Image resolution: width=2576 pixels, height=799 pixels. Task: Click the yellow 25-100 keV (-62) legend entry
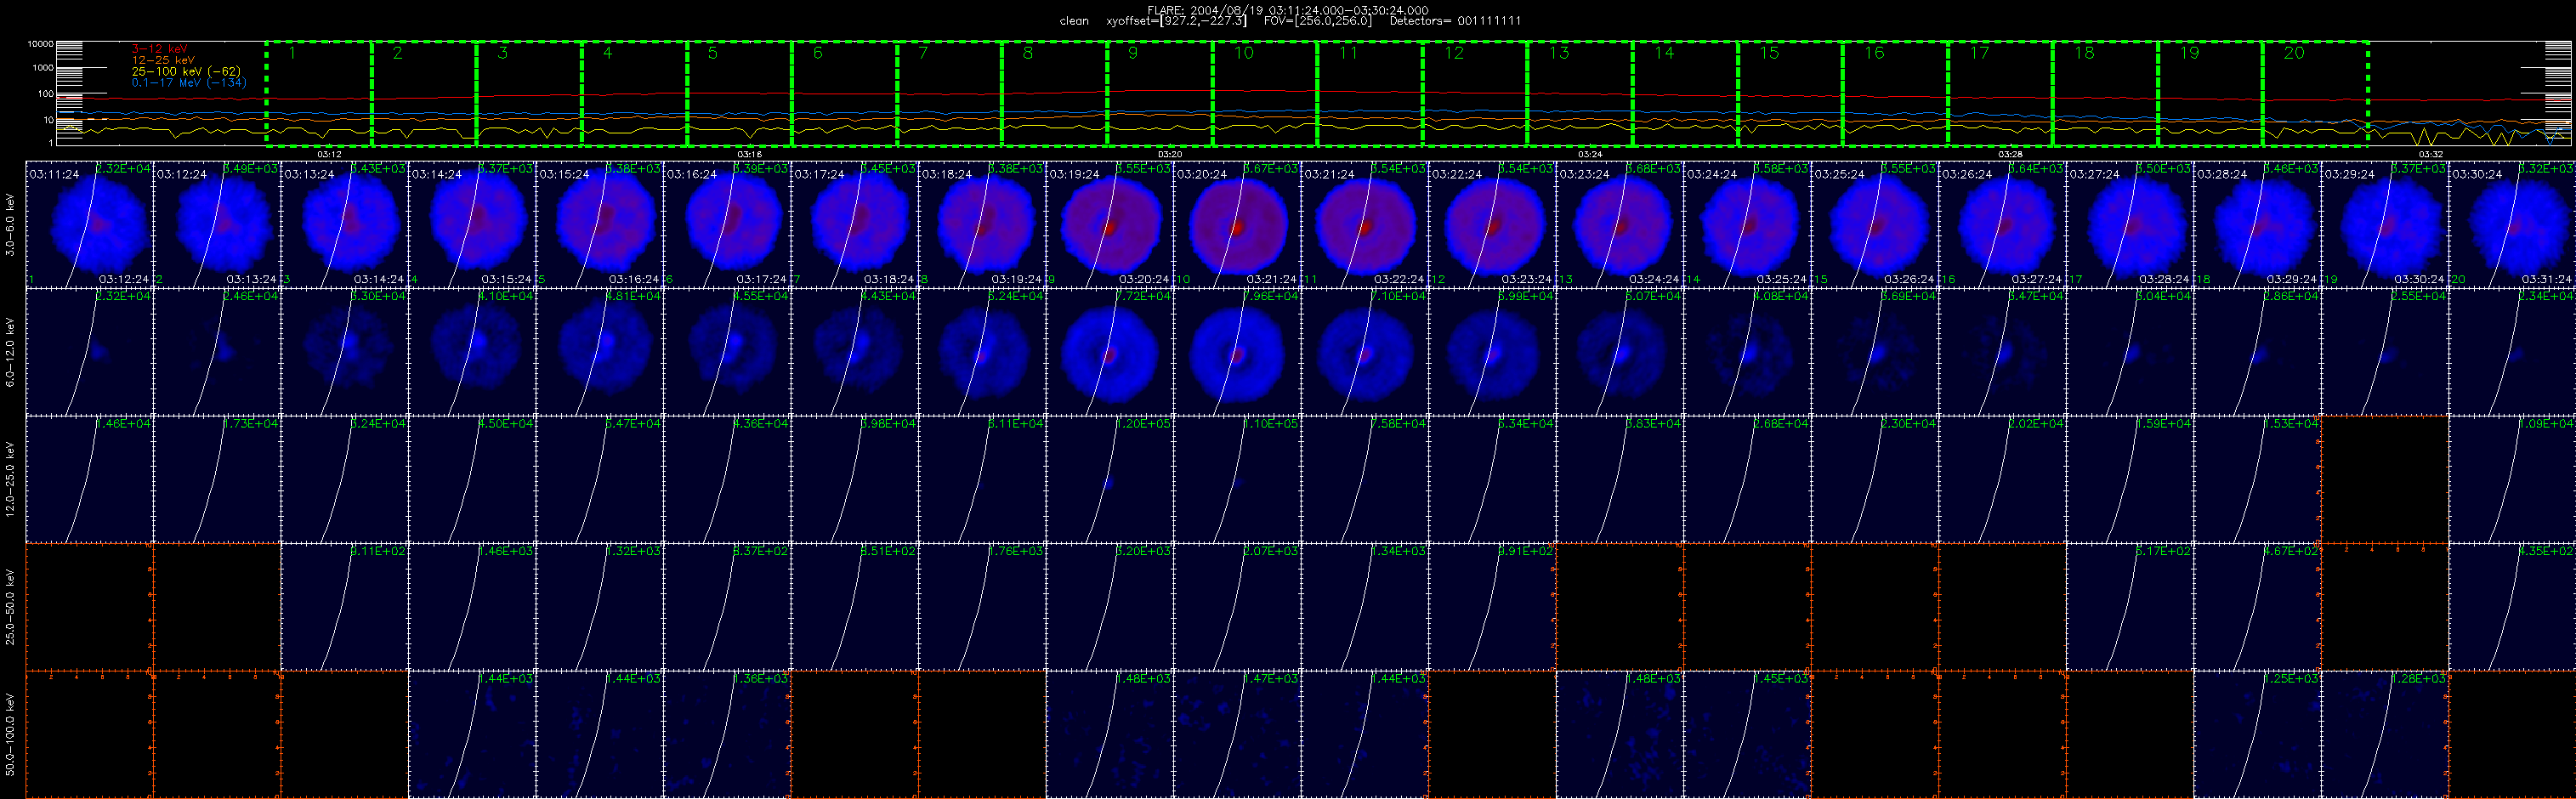(x=186, y=71)
